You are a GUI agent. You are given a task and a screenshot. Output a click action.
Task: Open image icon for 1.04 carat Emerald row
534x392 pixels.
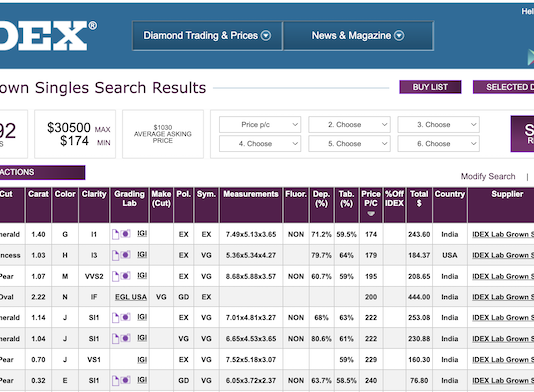(x=125, y=339)
